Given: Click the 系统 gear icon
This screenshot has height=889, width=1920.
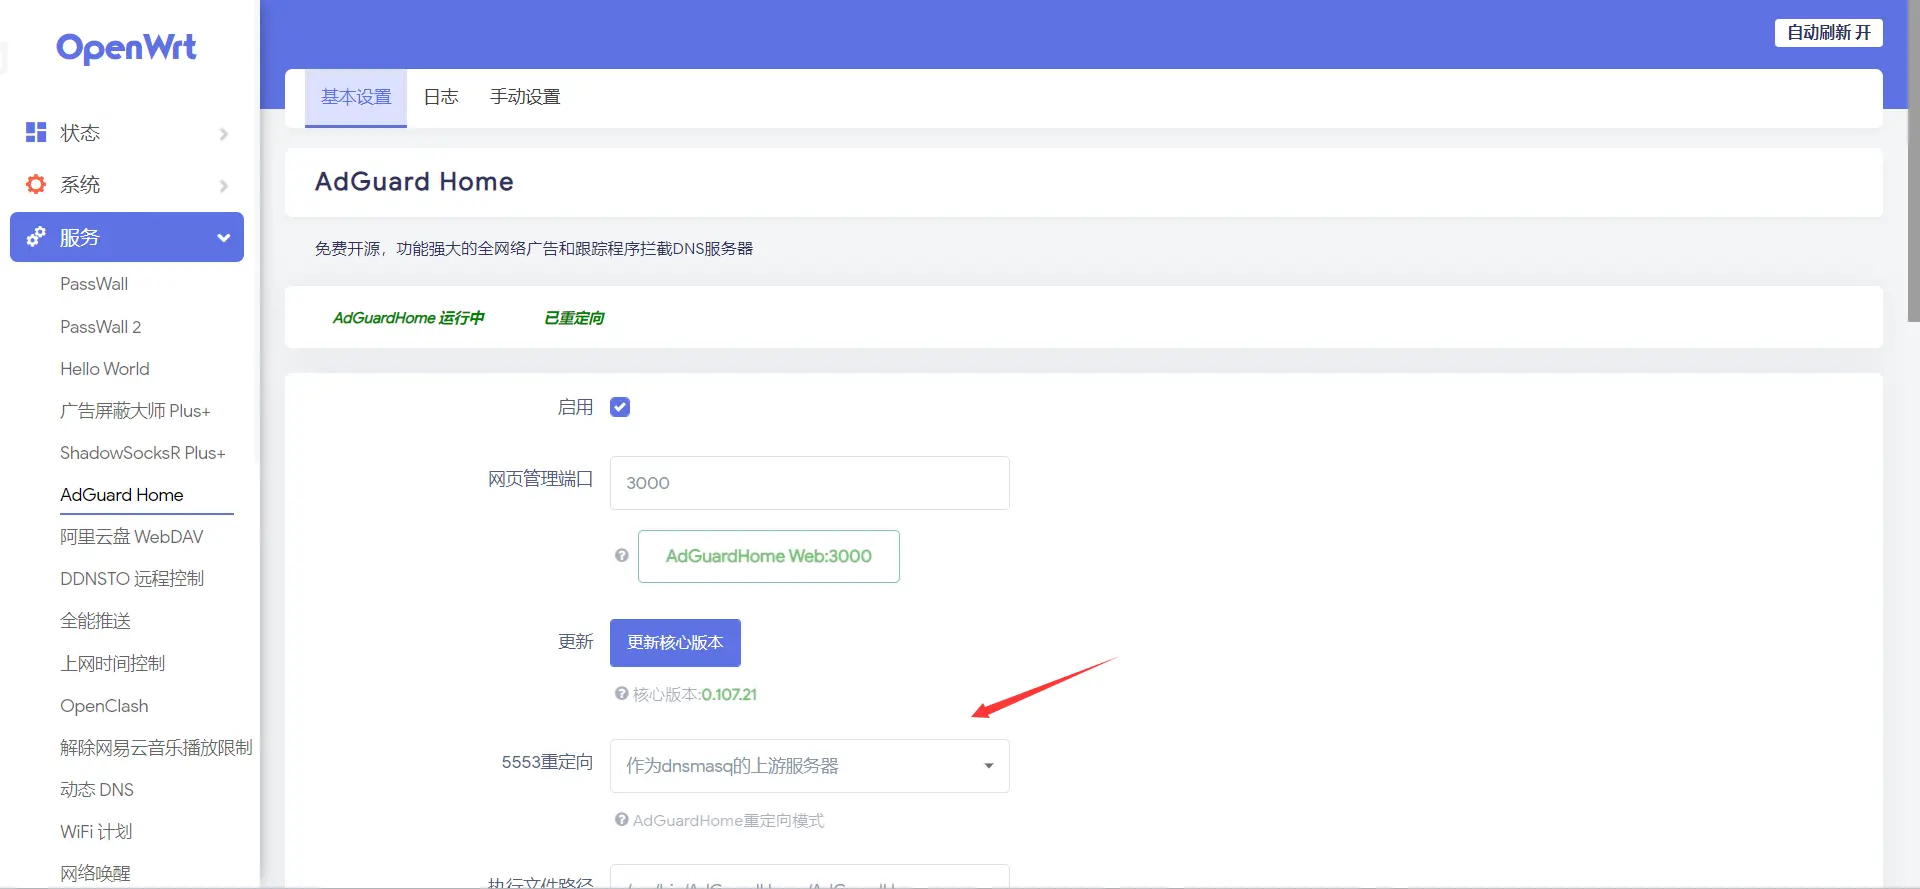Looking at the screenshot, I should (36, 184).
